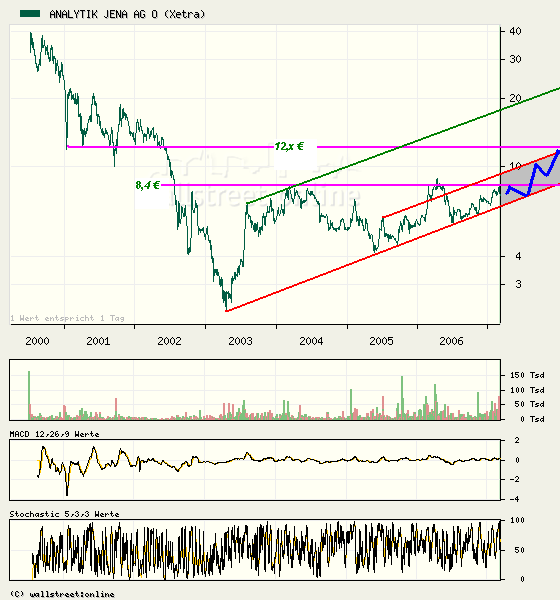Click the '8,4 €' price level label
The width and height of the screenshot is (560, 600).
coord(147,186)
